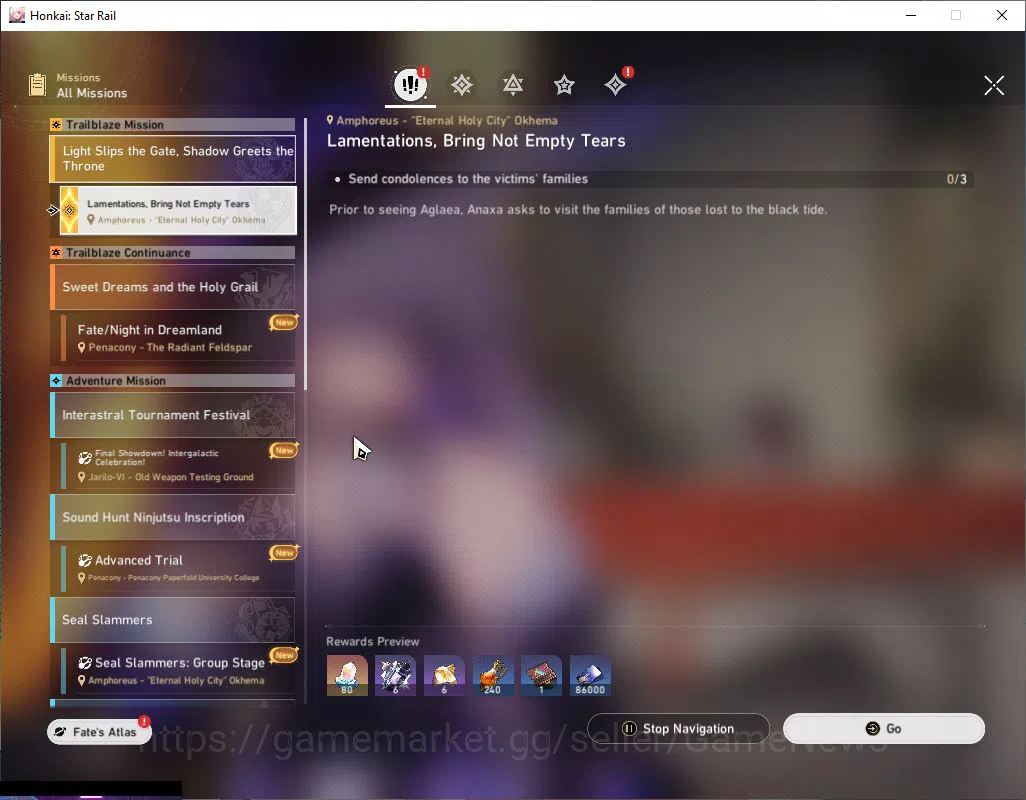Select the Advanced Trial mission
The image size is (1026, 800).
coord(178,568)
